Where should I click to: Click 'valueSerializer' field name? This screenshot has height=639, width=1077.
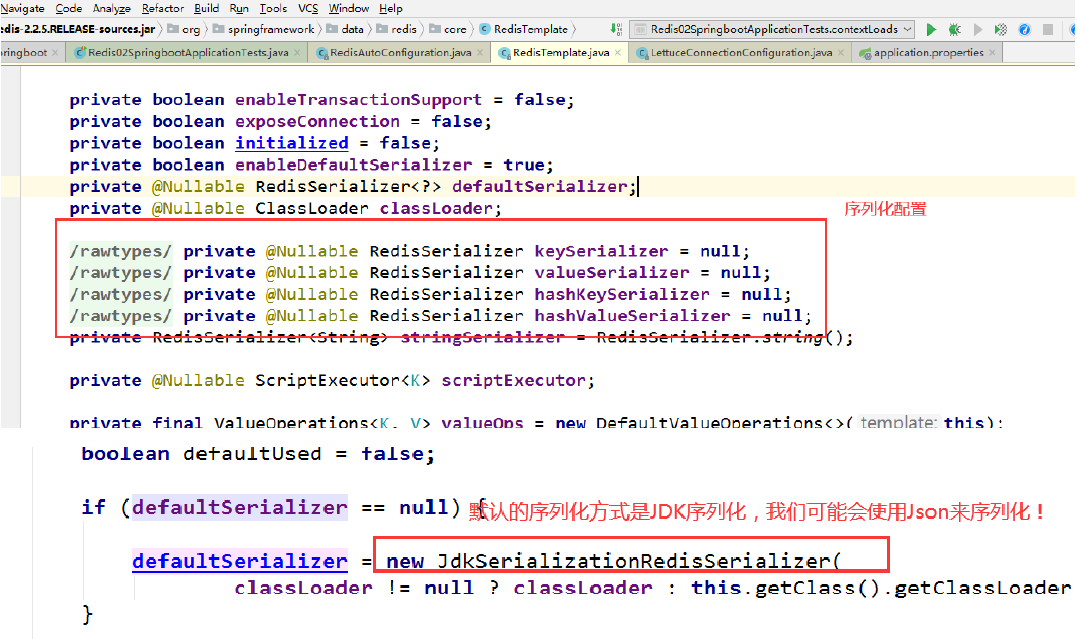tap(611, 273)
